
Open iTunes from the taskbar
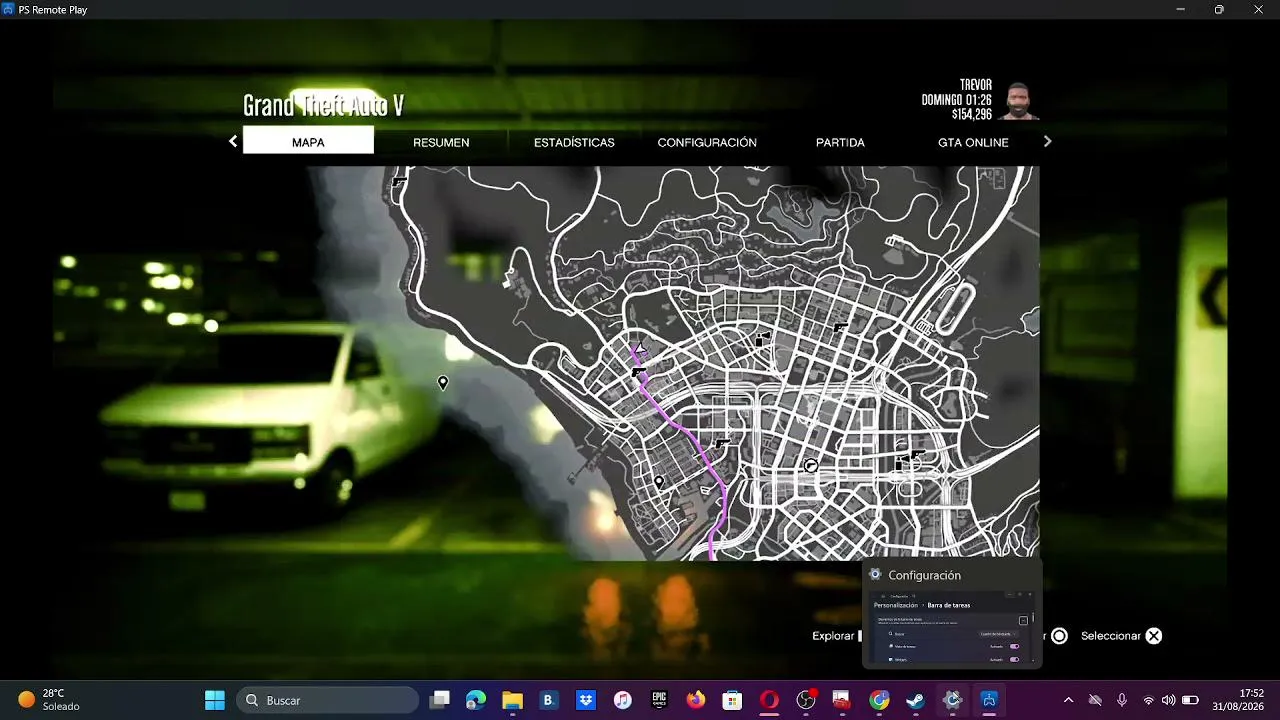point(622,700)
